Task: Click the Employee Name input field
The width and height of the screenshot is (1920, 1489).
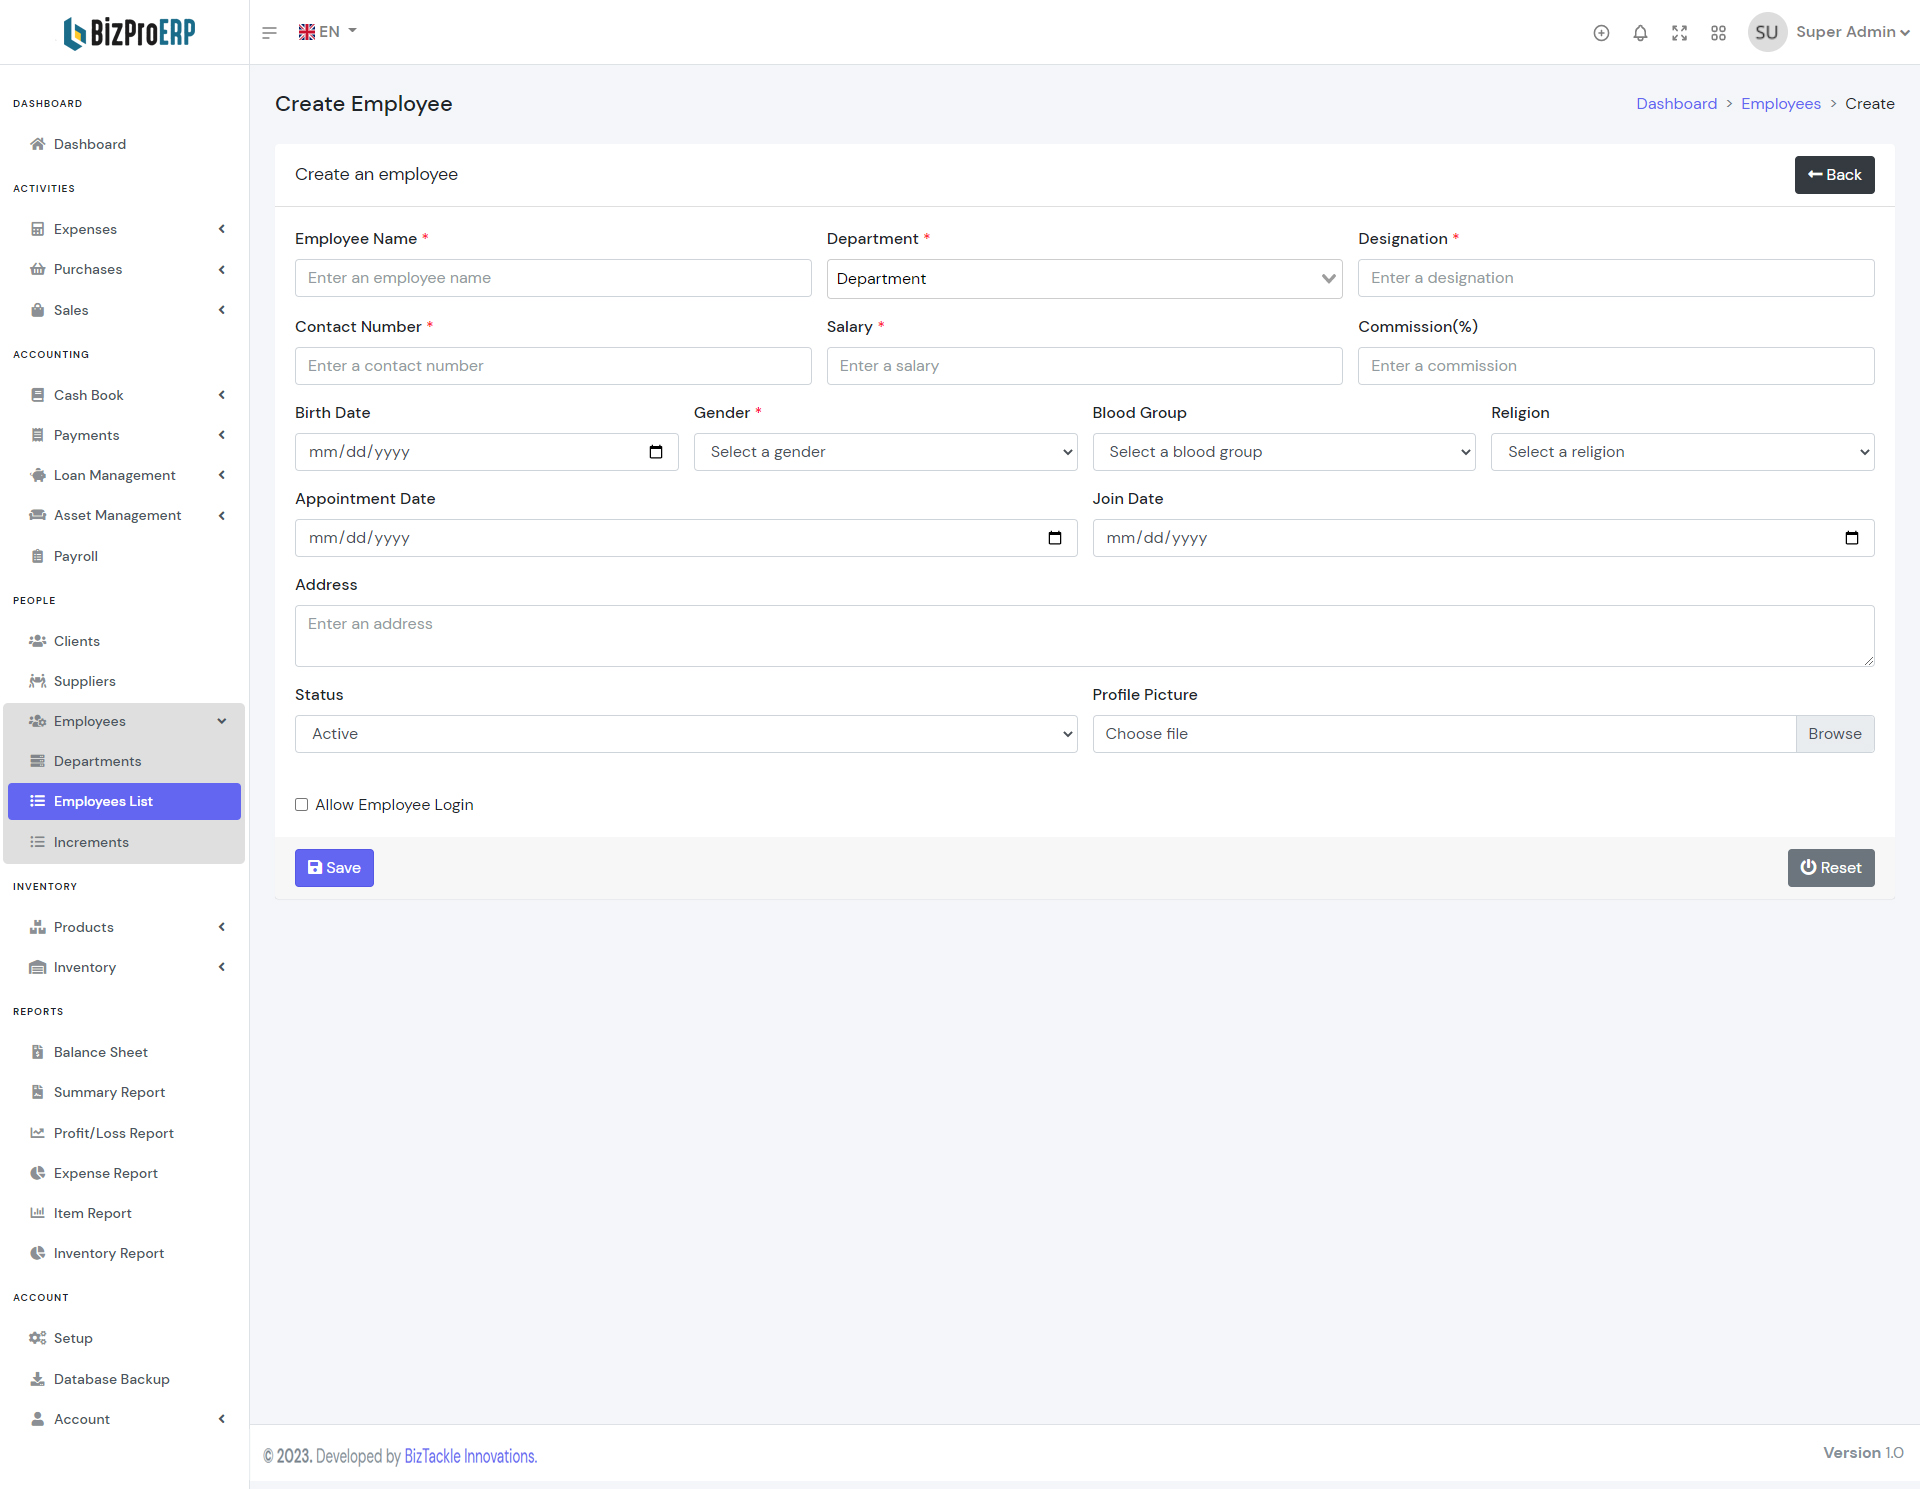Action: (553, 278)
